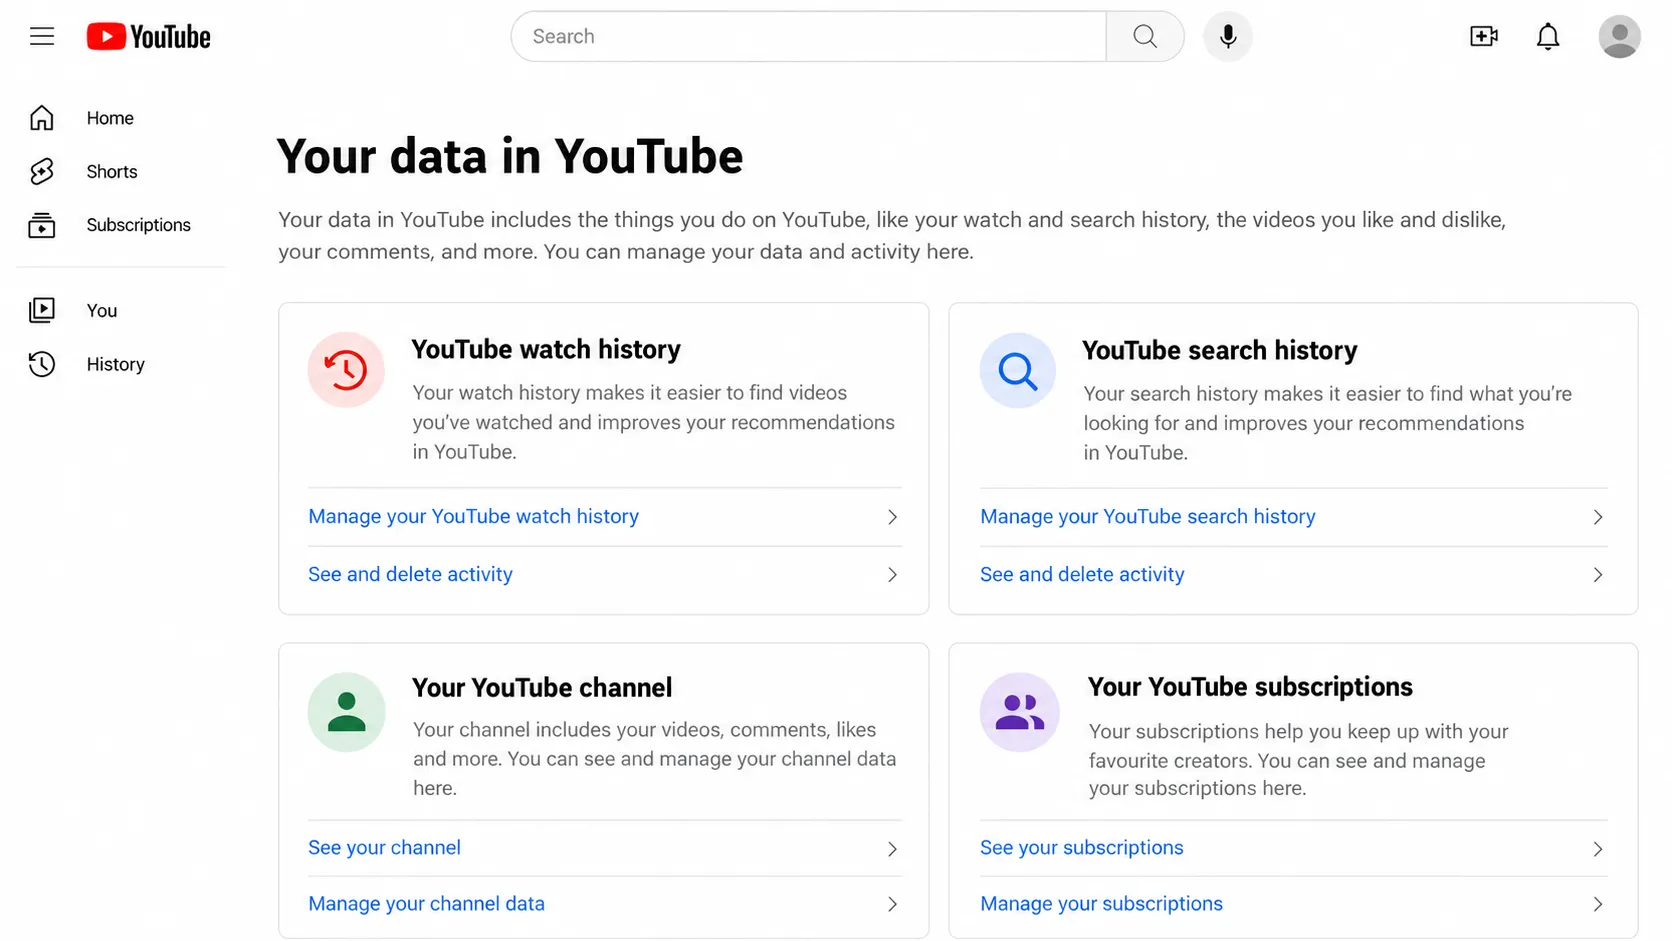Open Manage your YouTube search history link
The width and height of the screenshot is (1672, 941).
pyautogui.click(x=1147, y=516)
